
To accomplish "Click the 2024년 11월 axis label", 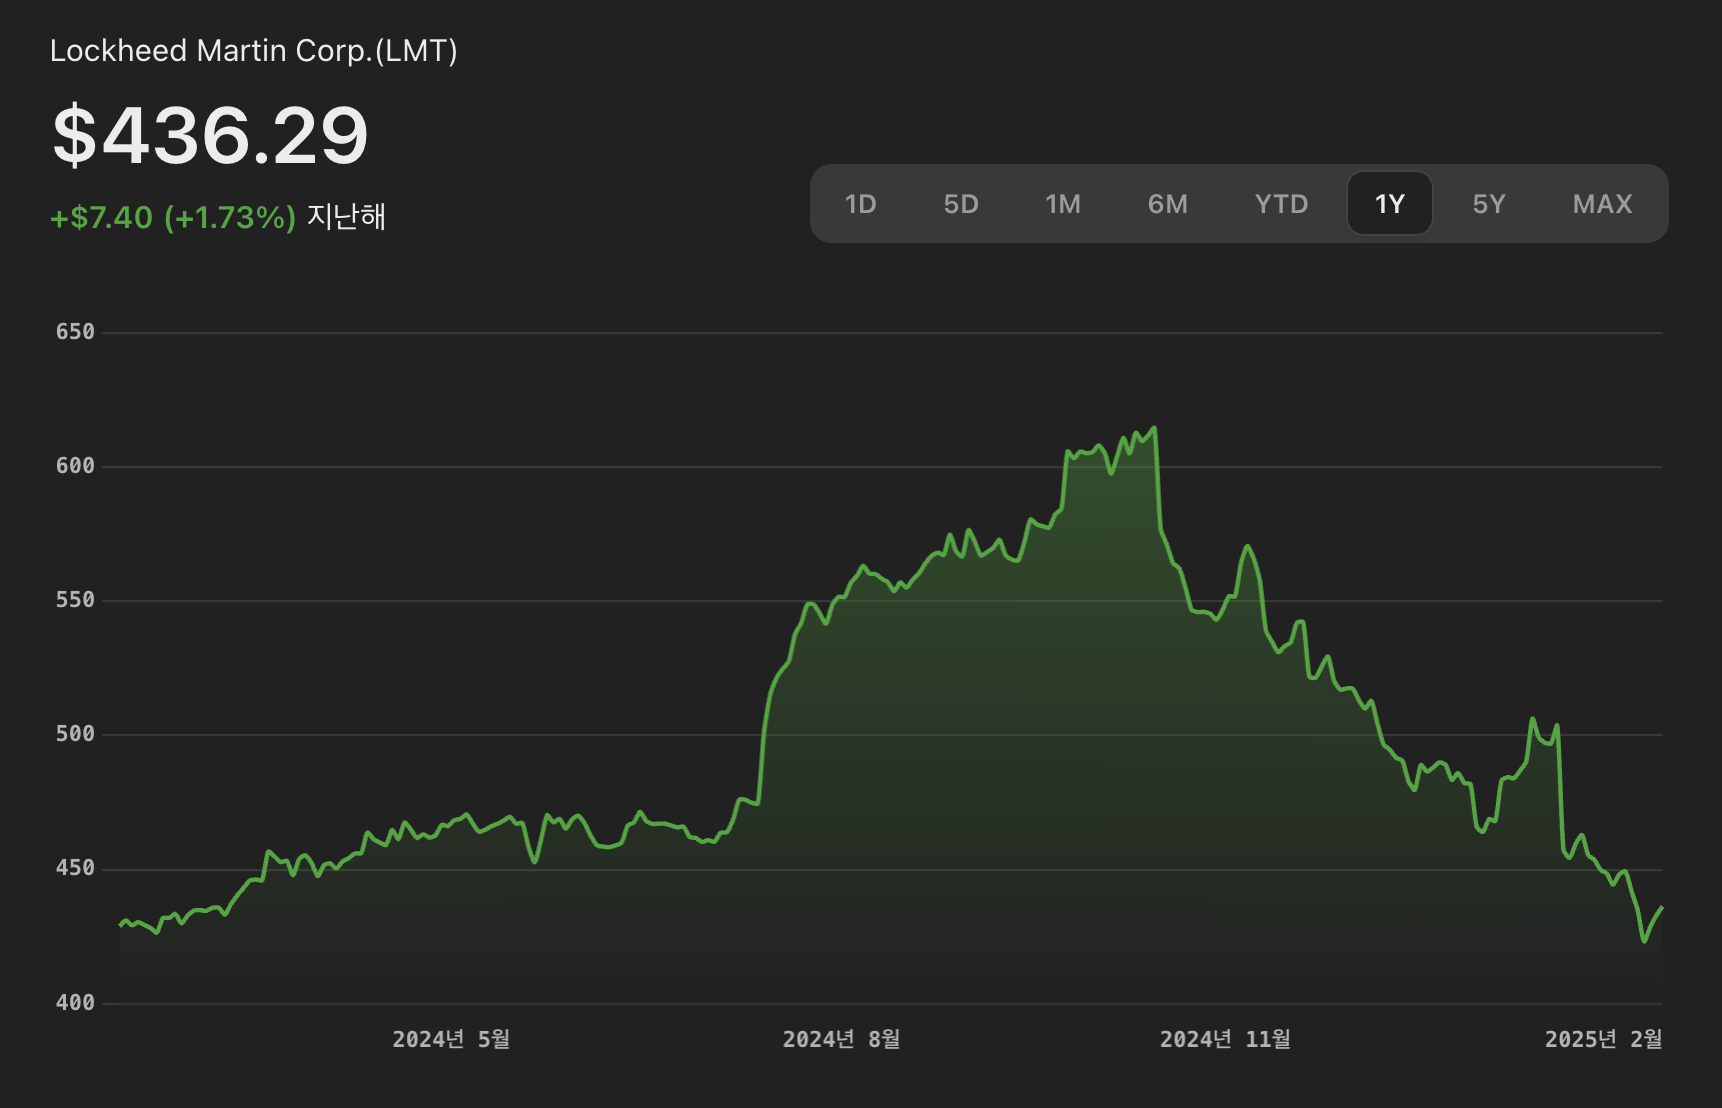I will pos(1225,1039).
